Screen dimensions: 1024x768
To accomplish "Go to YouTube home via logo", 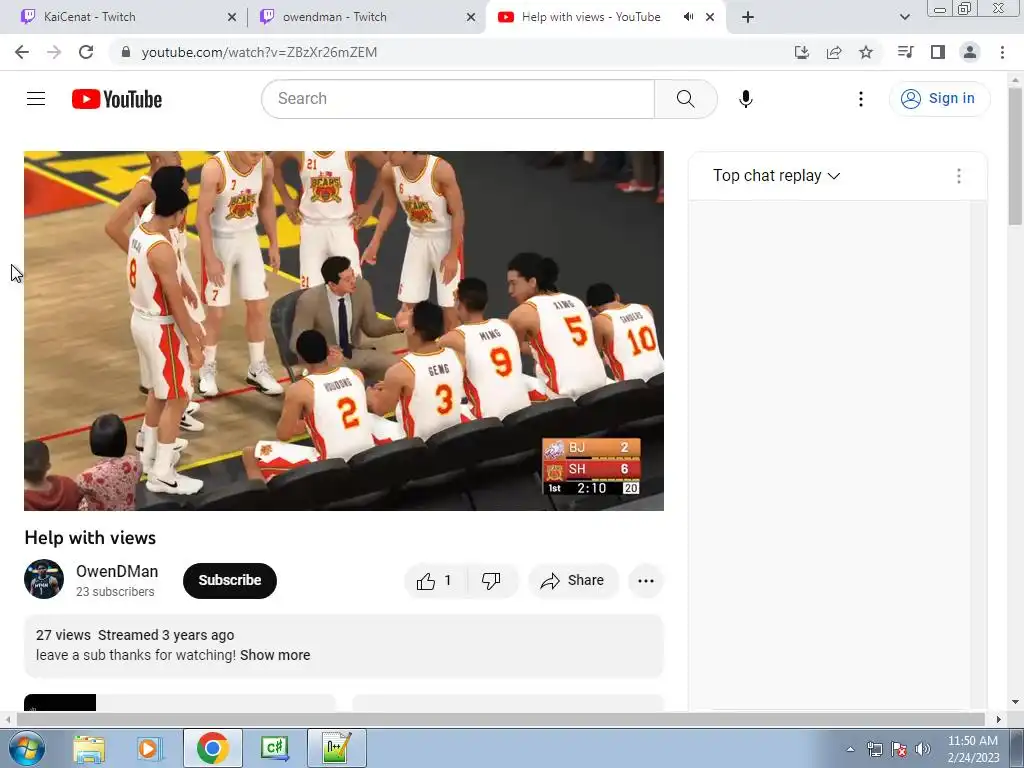I will 117,99.
